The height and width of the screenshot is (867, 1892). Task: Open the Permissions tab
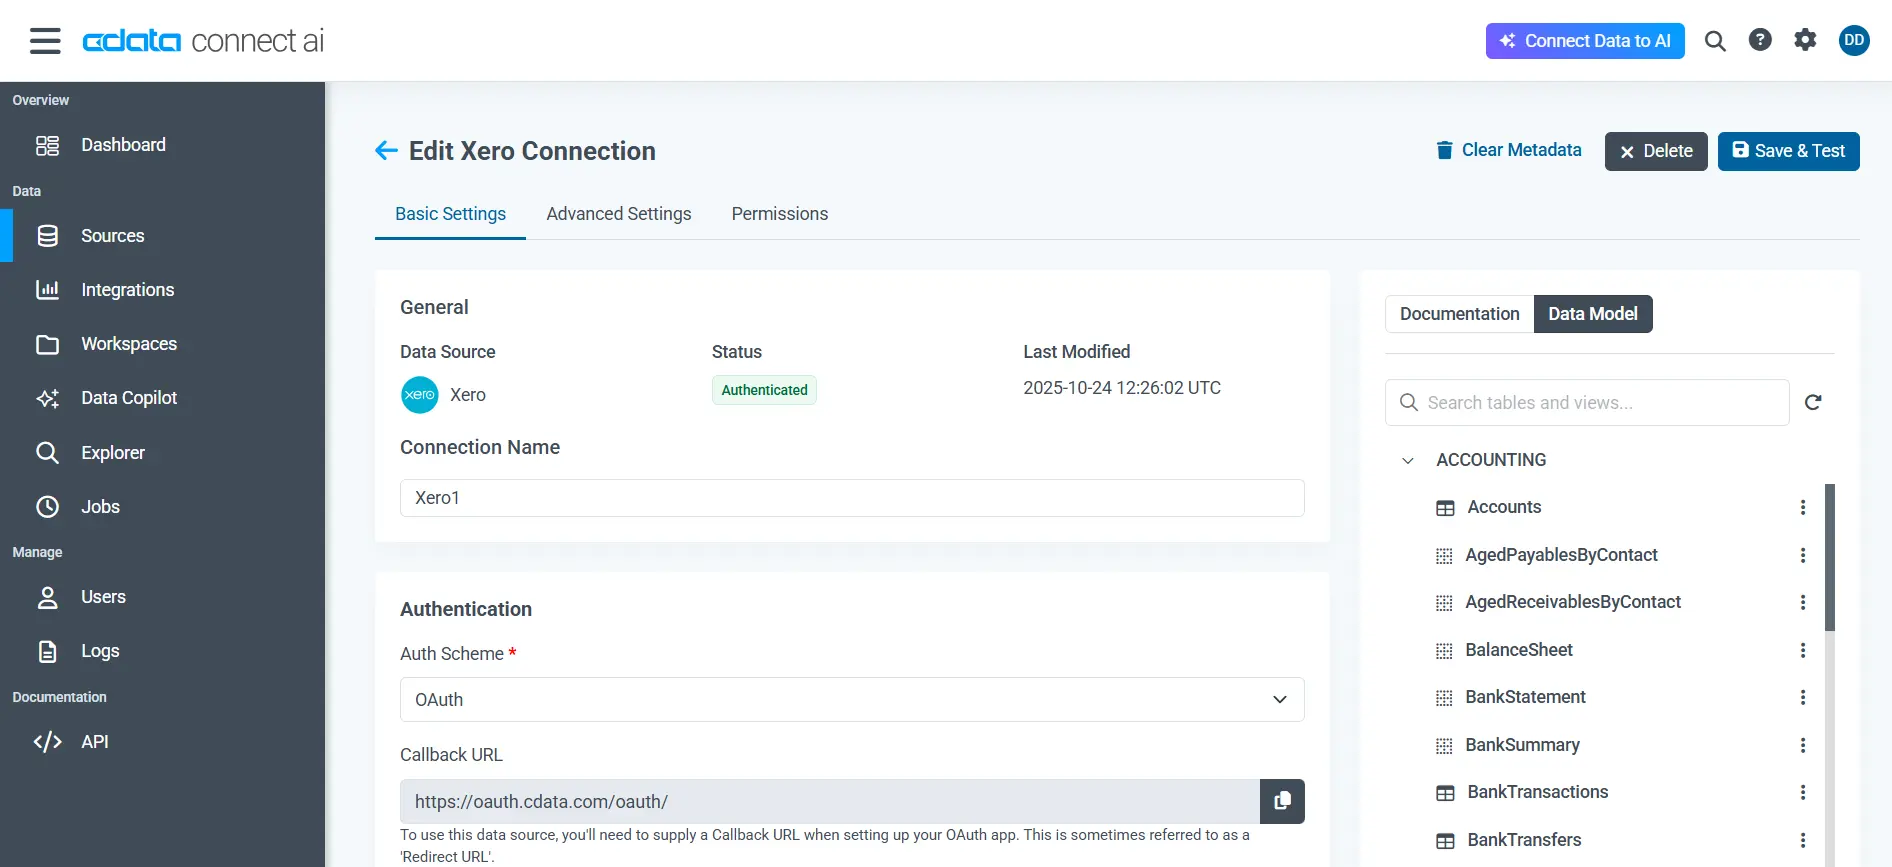[779, 214]
